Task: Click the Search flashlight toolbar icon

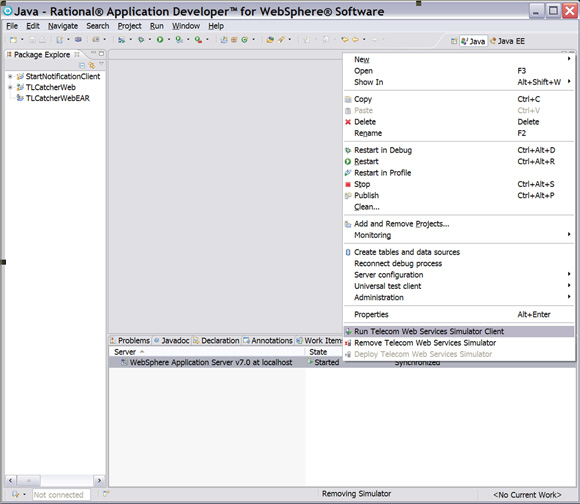Action: coord(281,40)
